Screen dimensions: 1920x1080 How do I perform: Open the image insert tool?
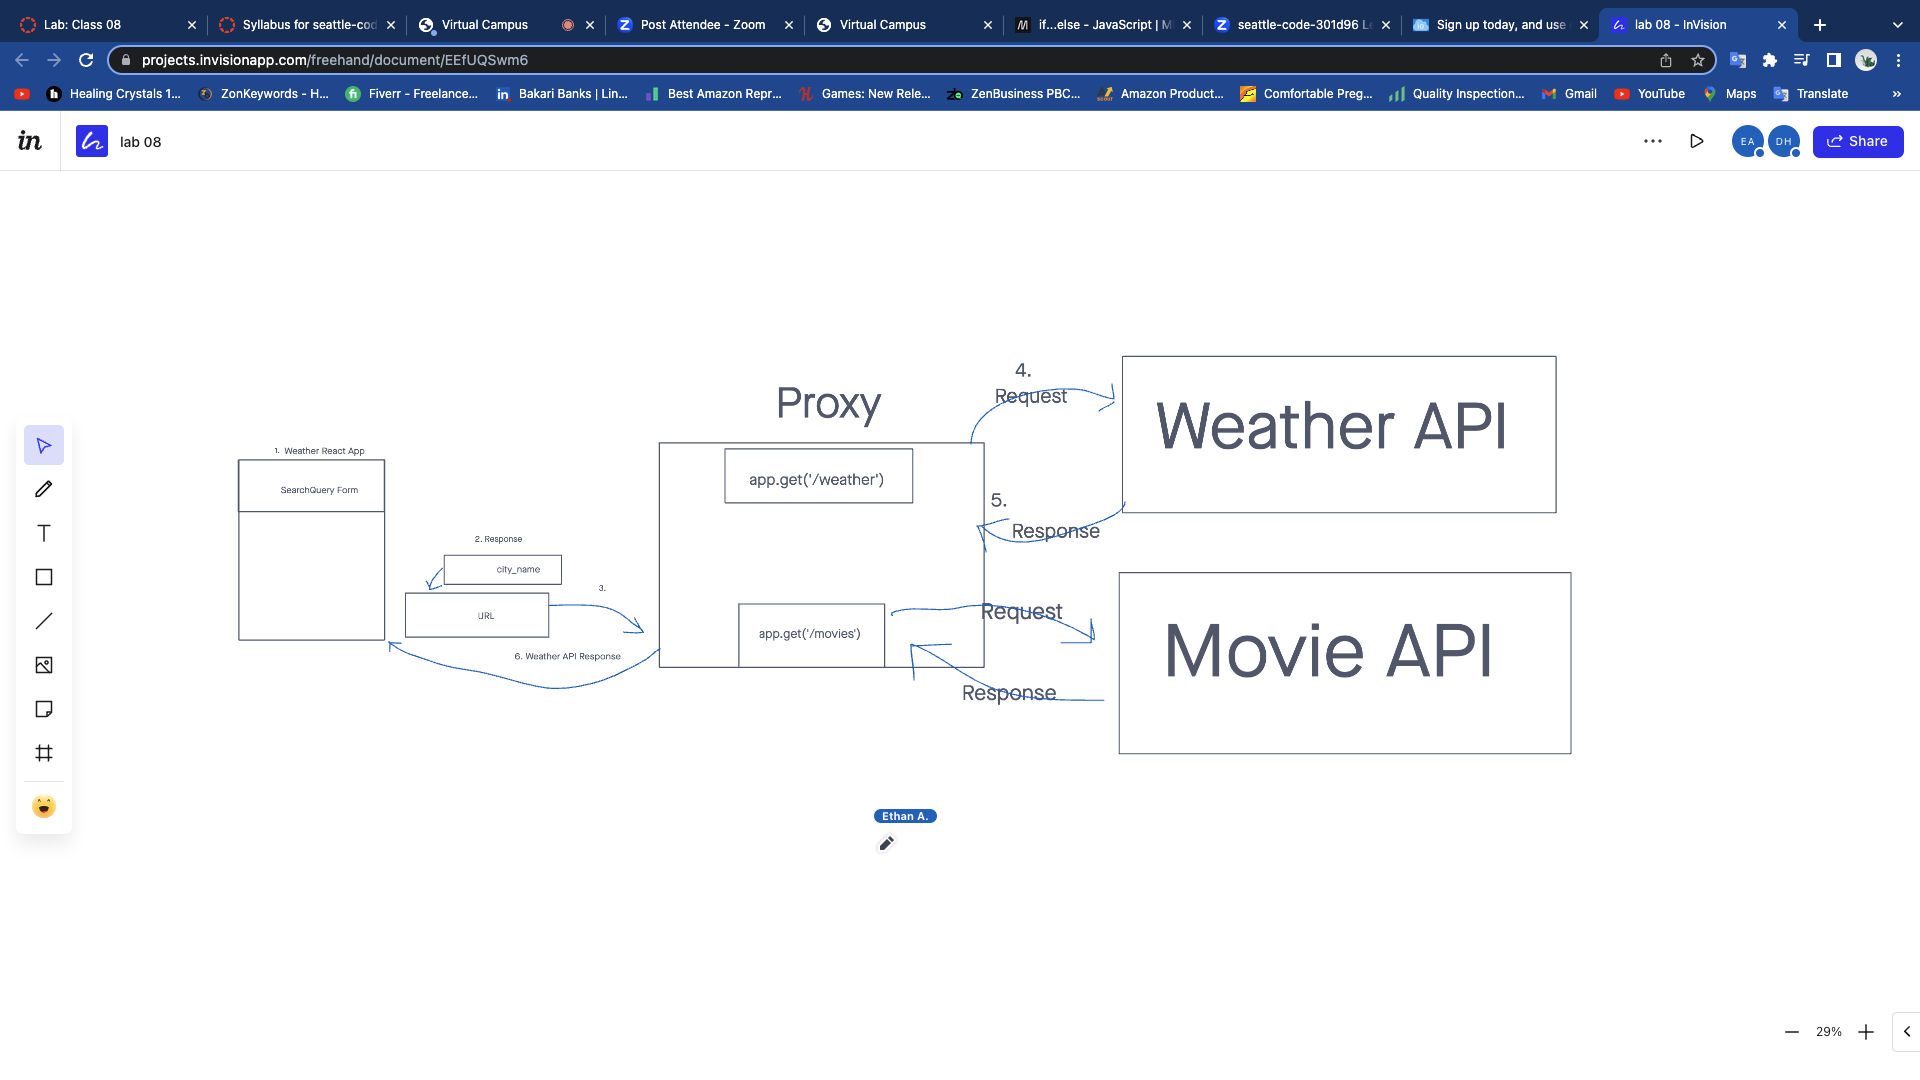pyautogui.click(x=44, y=666)
